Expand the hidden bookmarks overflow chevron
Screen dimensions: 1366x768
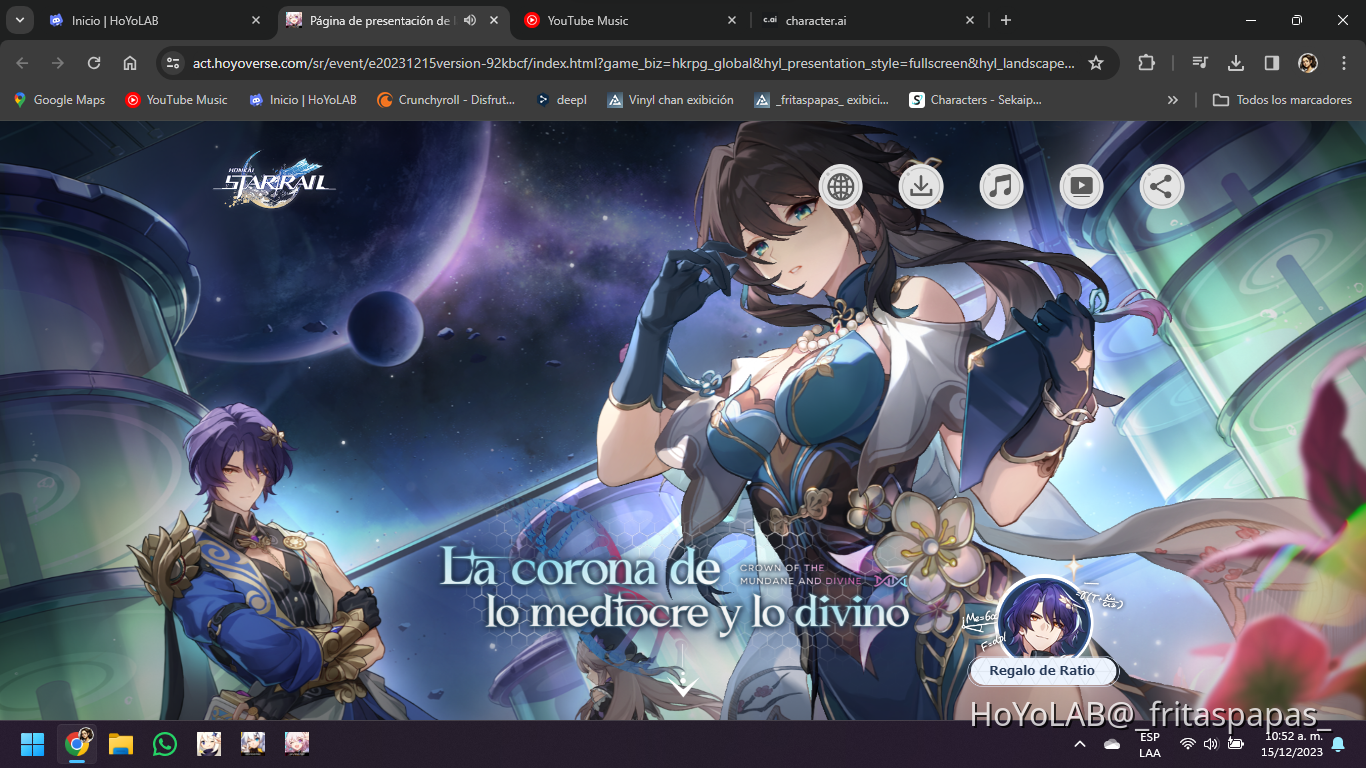(1172, 99)
